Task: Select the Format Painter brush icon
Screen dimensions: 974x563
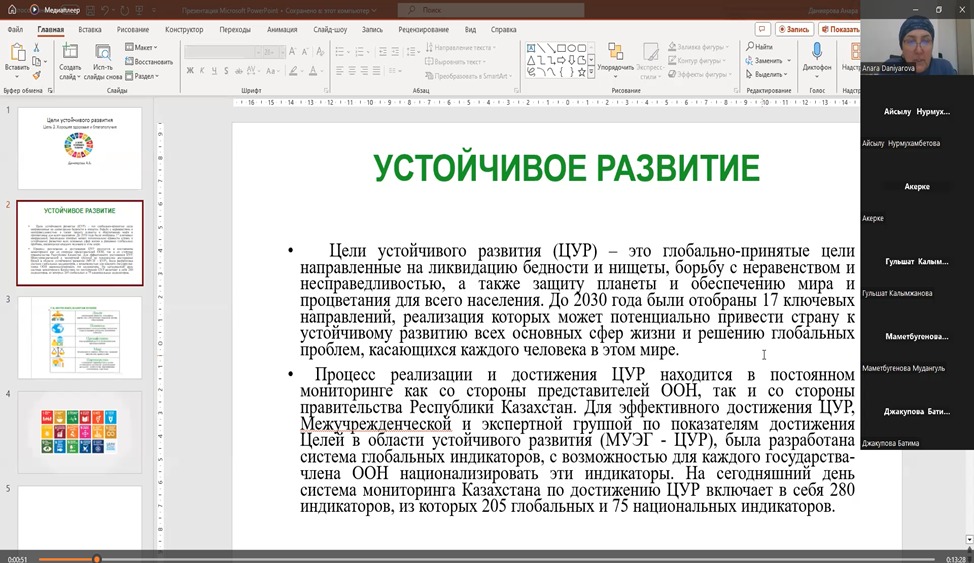Action: point(37,75)
